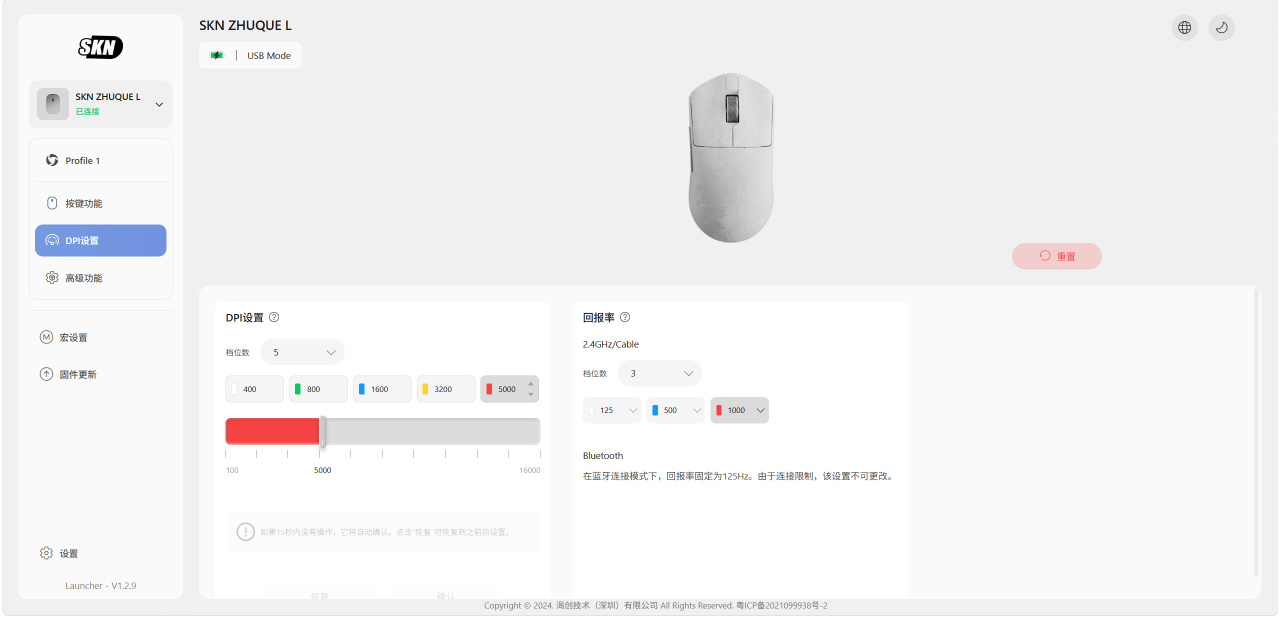Click the DPI settings help question mark
This screenshot has height=617, width=1280.
[274, 317]
